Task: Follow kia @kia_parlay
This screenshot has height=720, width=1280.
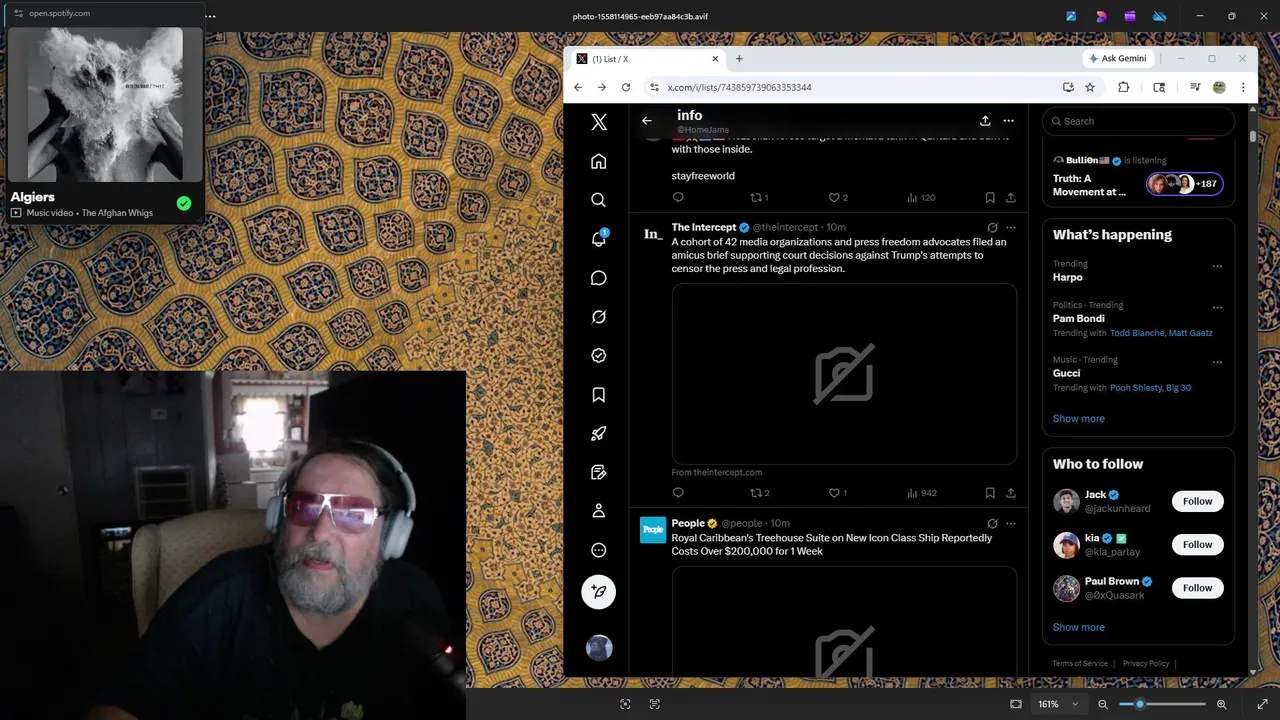Action: click(x=1197, y=545)
